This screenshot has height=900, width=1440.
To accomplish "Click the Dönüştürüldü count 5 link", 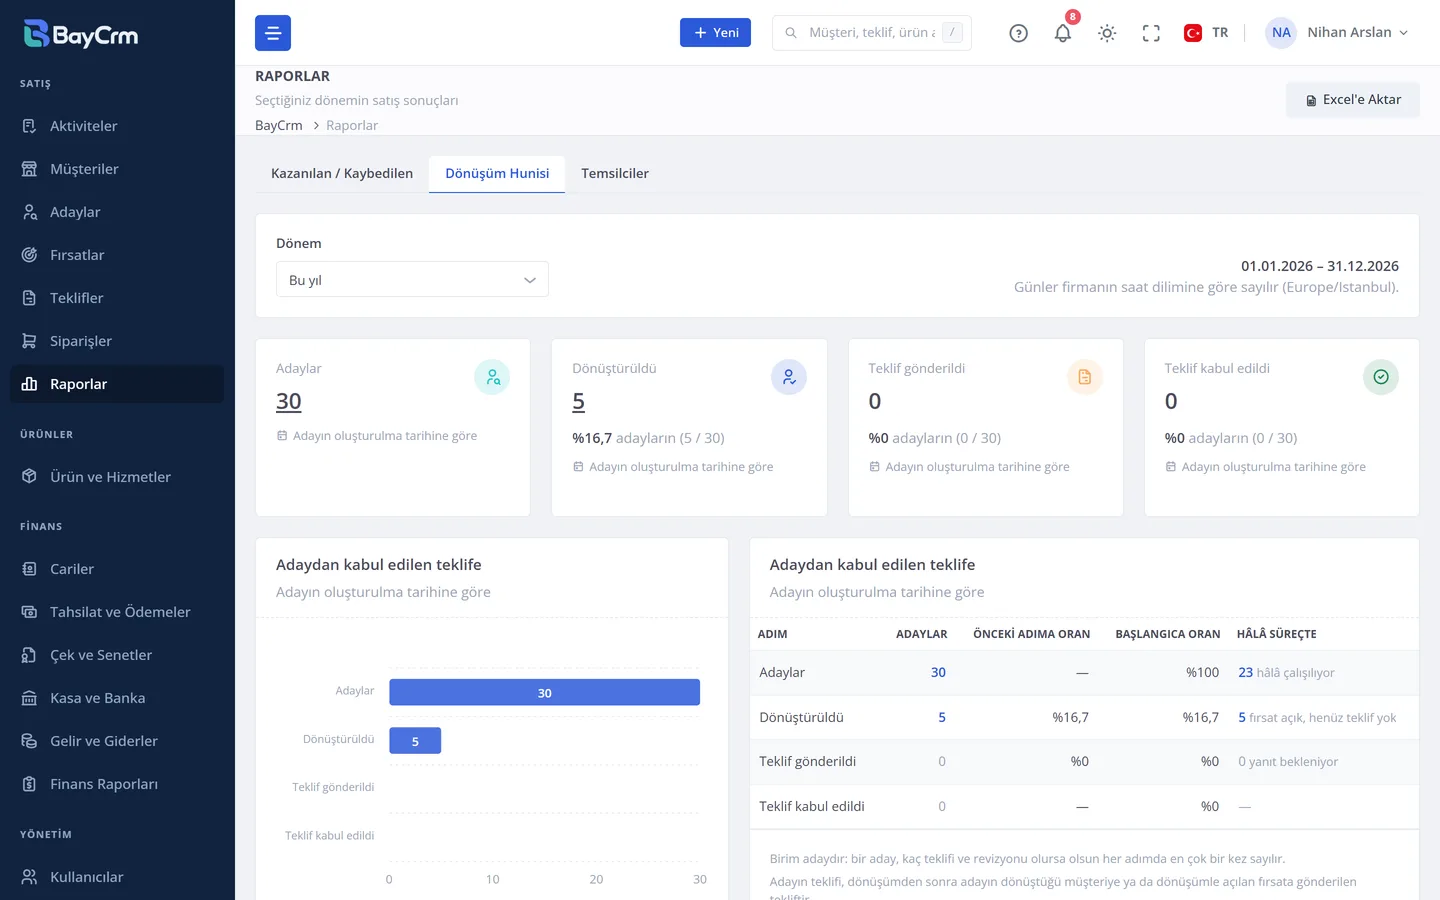I will [x=579, y=401].
